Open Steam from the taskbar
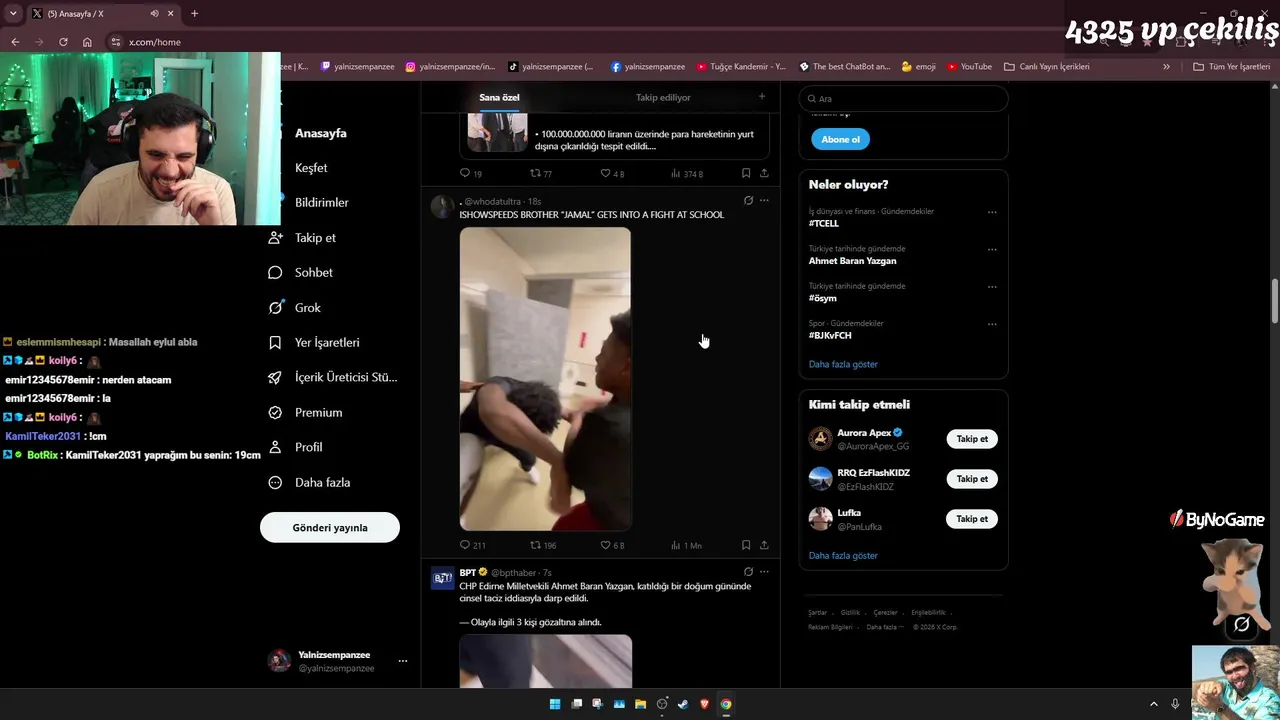This screenshot has height=720, width=1280. [x=683, y=704]
